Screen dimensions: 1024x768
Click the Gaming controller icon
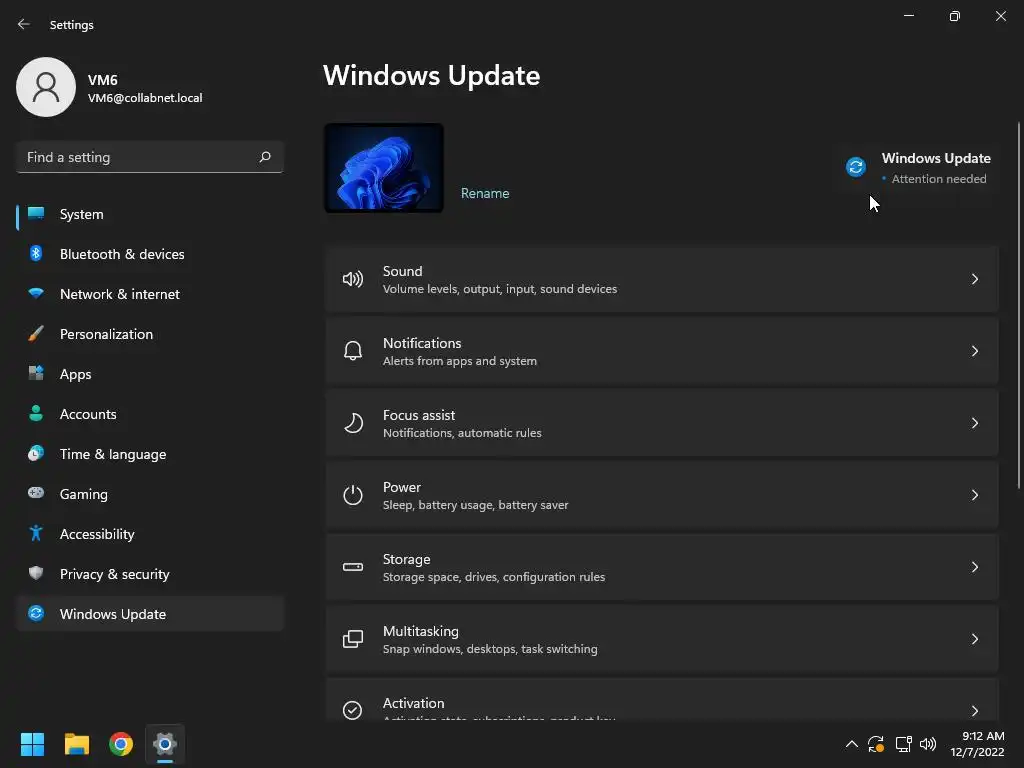36,493
